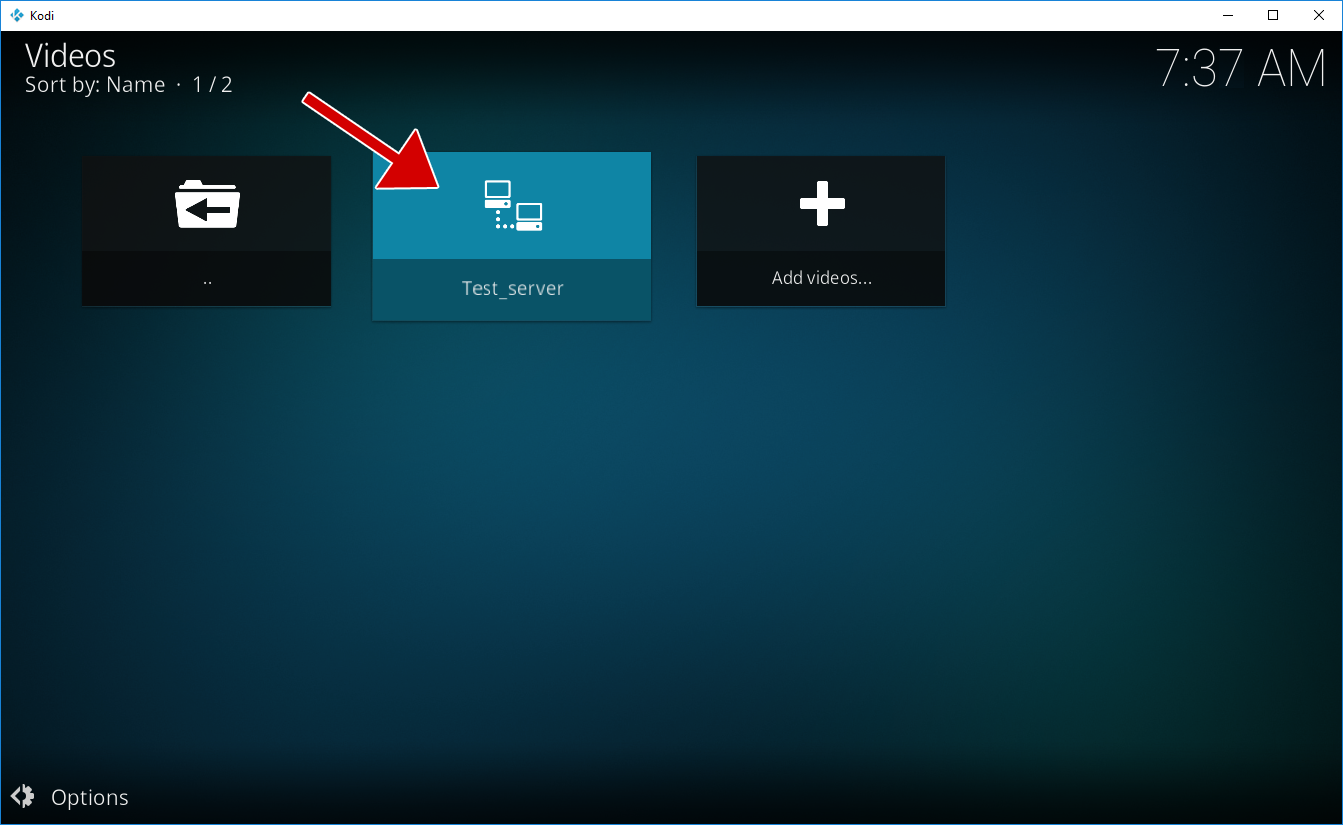Click the Options gear icon
The width and height of the screenshot is (1343, 825).
[23, 797]
